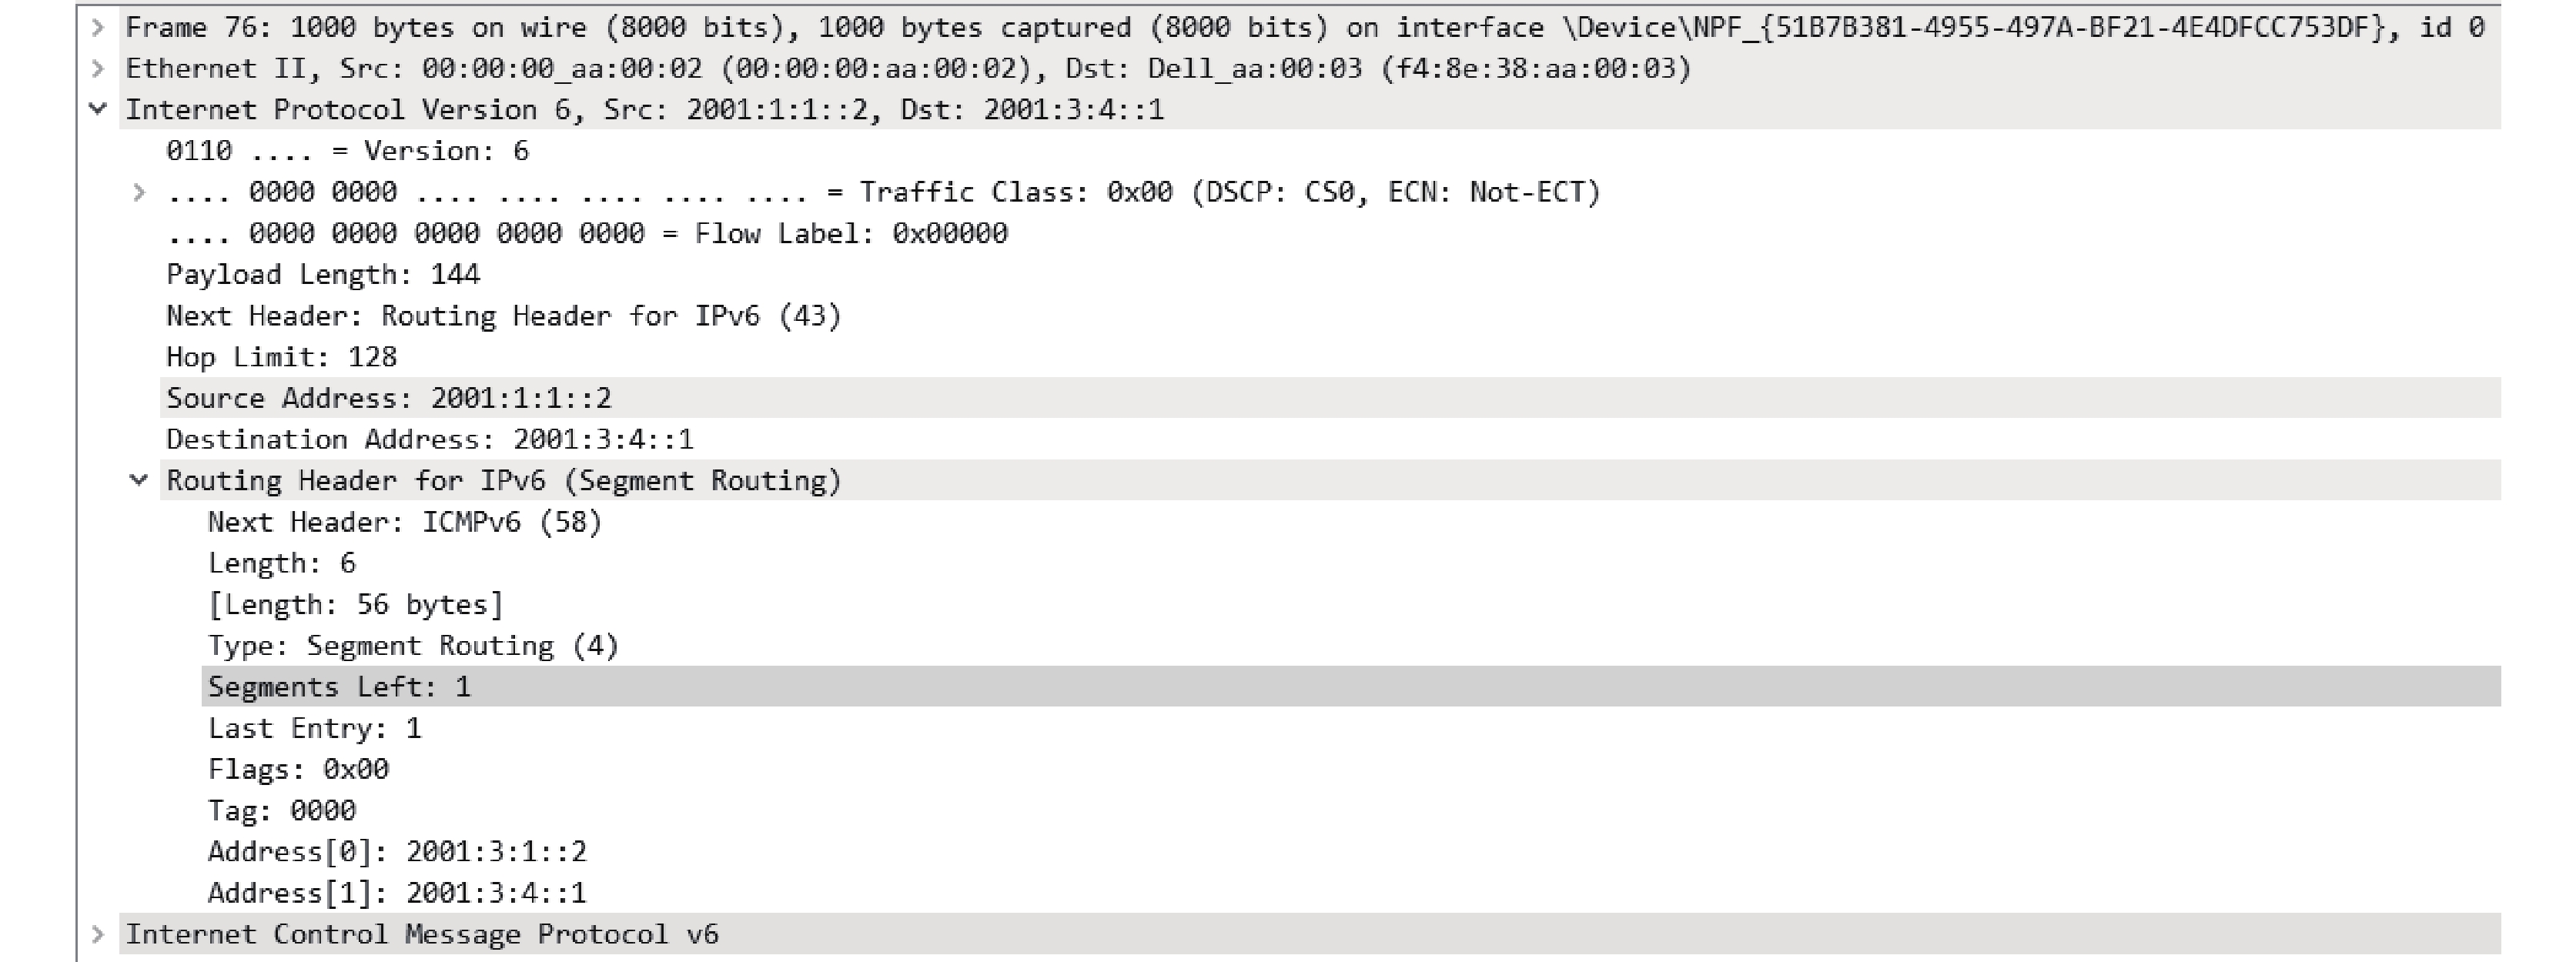The width and height of the screenshot is (2576, 962).
Task: Select the Type: Segment Routing (4) row
Action: coord(413,646)
